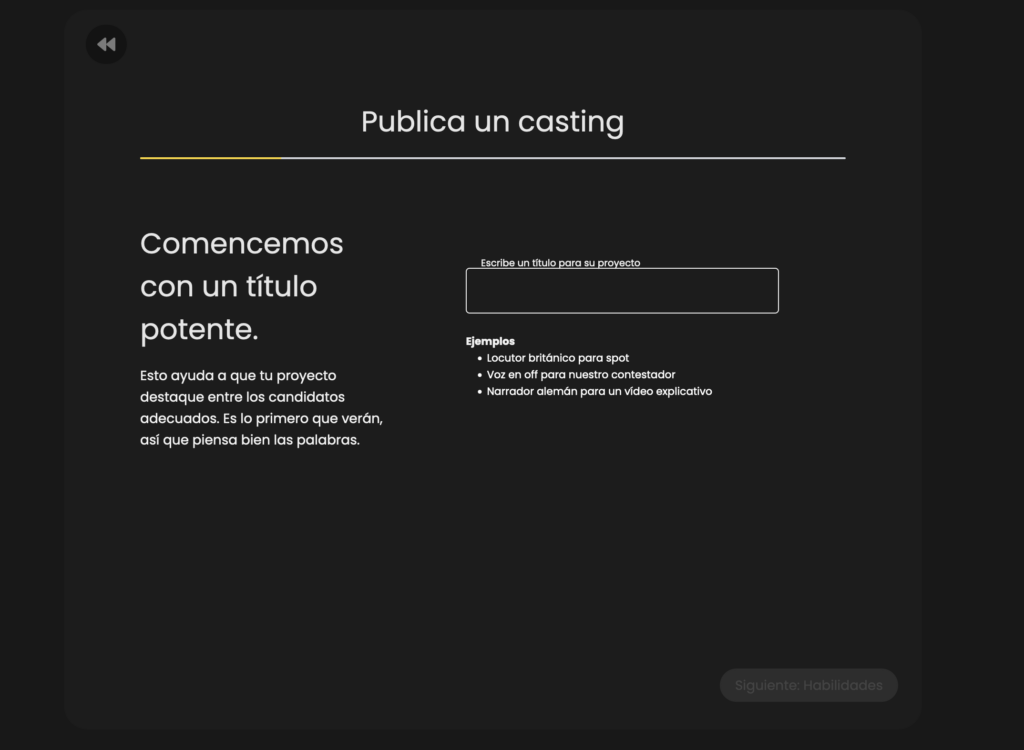Click example 'Locutor británico para spot'

(x=558, y=358)
